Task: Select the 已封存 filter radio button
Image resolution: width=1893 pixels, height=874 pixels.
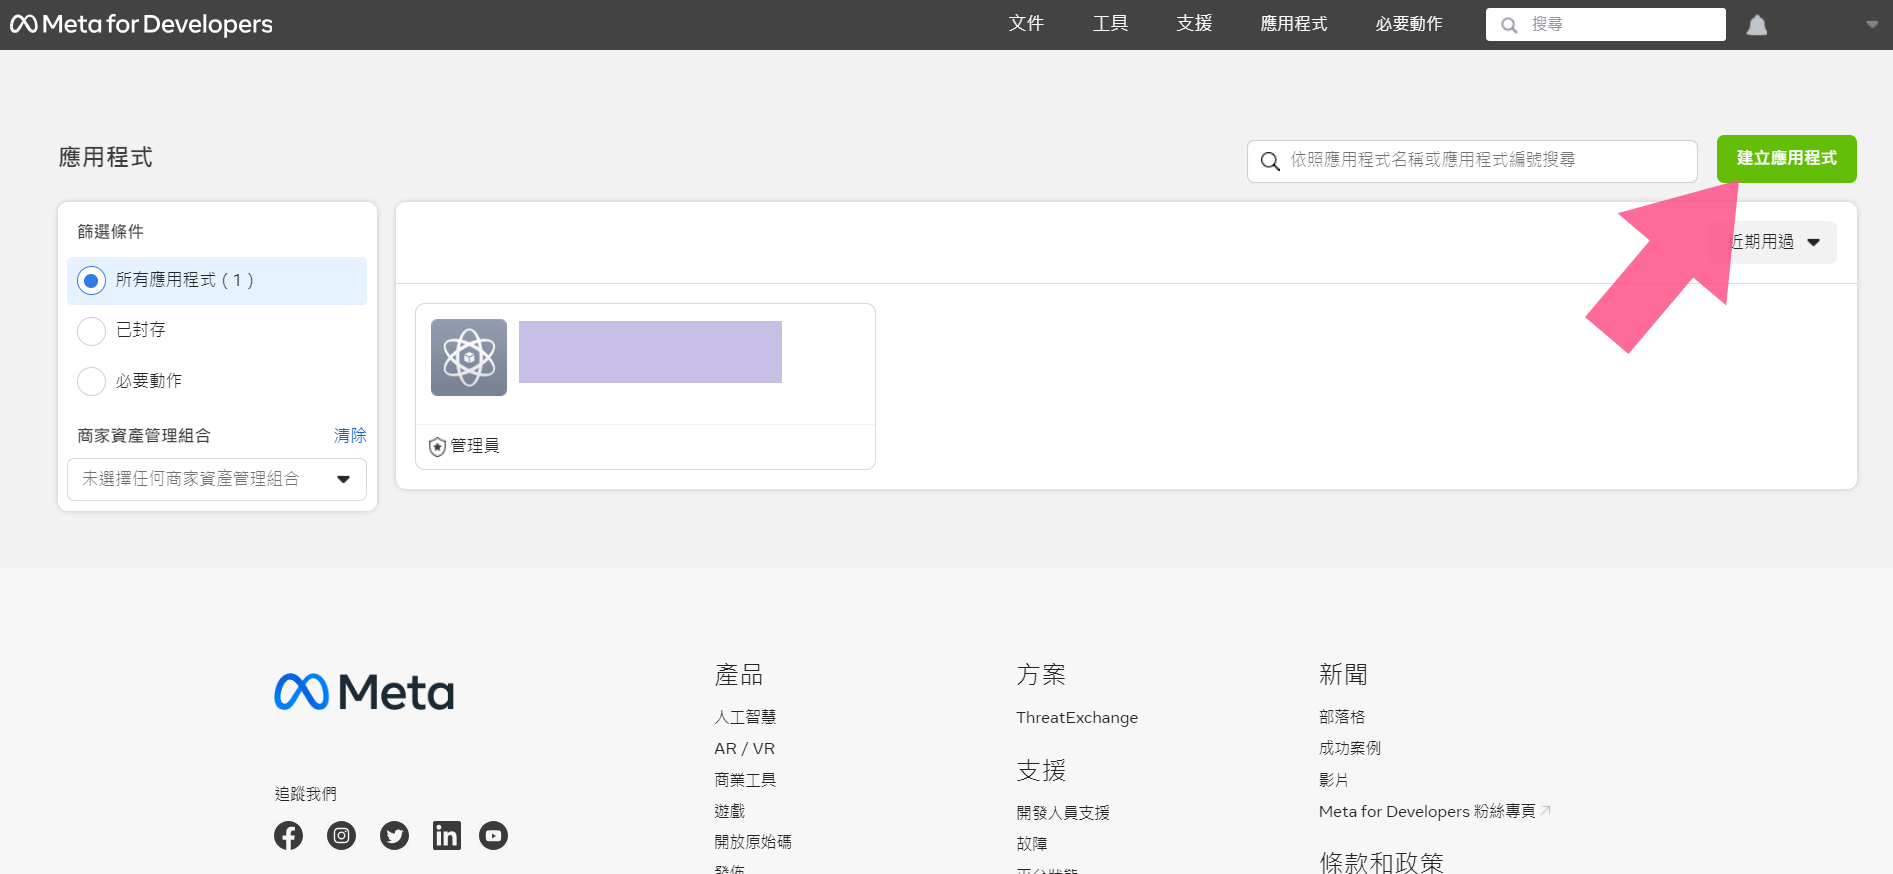Action: pyautogui.click(x=91, y=331)
